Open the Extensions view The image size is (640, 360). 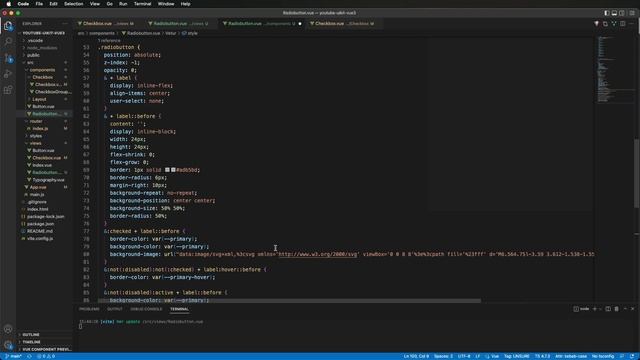(x=8, y=90)
